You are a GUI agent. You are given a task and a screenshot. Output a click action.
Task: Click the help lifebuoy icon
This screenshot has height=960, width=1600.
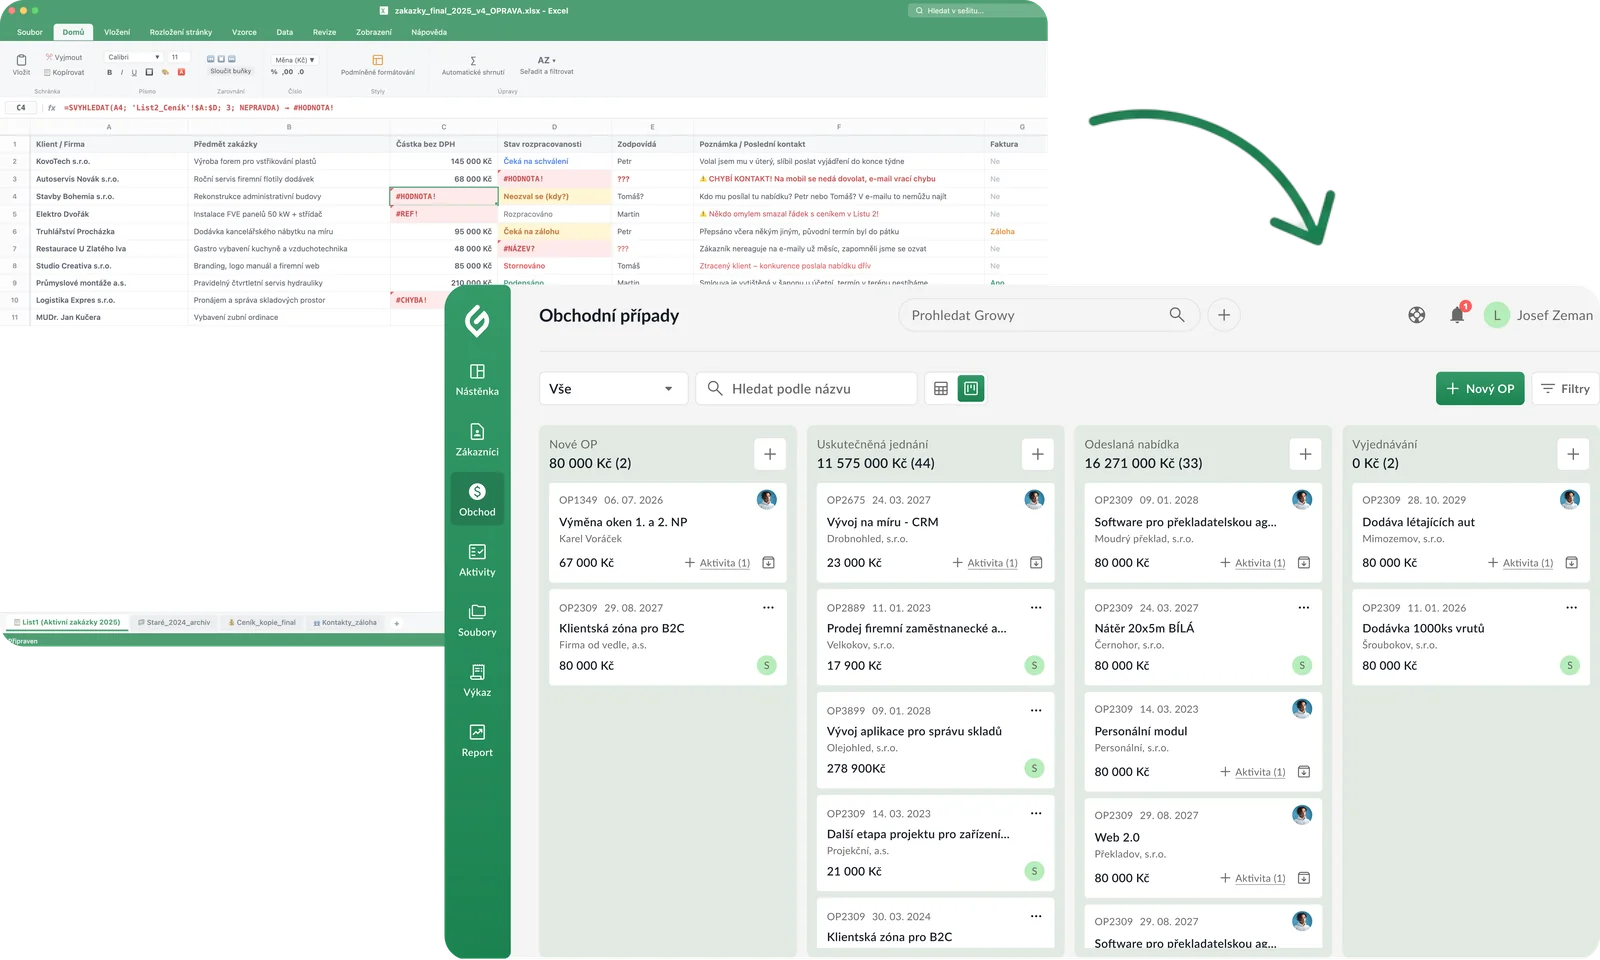pyautogui.click(x=1417, y=315)
